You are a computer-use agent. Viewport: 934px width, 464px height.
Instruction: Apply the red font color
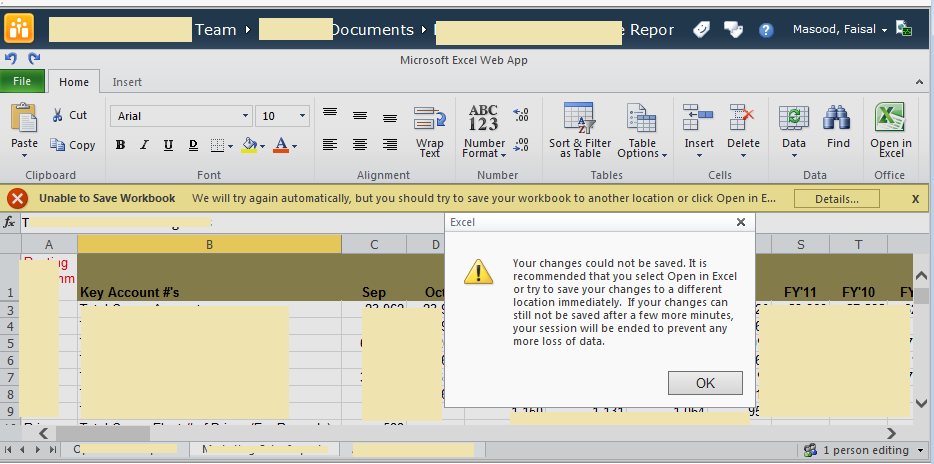coord(281,145)
